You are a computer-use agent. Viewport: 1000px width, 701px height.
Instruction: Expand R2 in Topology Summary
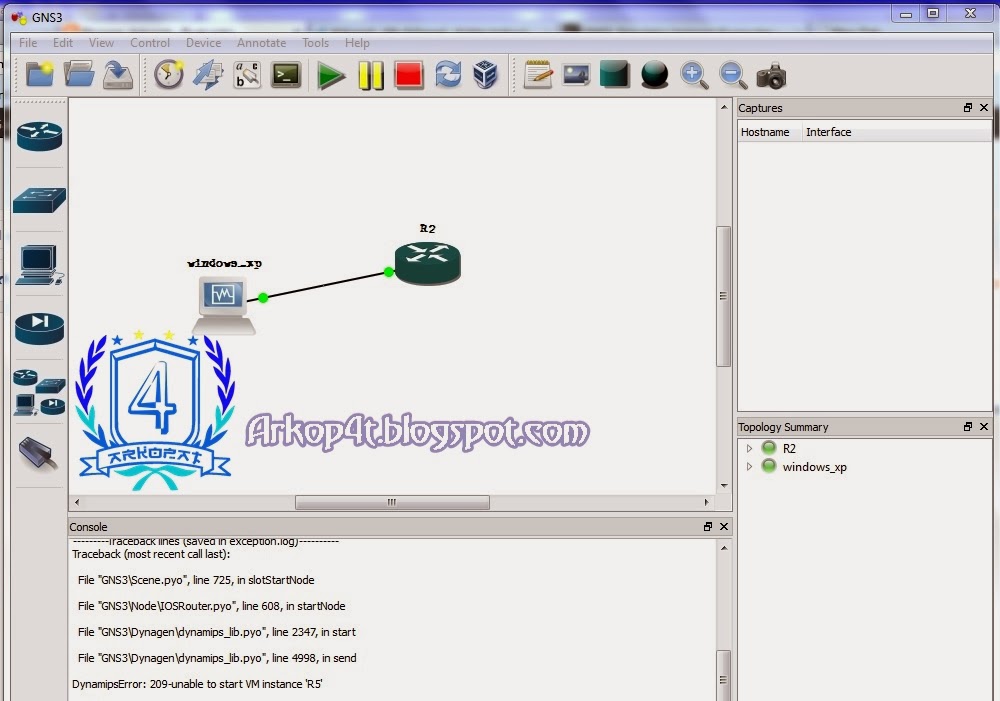(749, 448)
